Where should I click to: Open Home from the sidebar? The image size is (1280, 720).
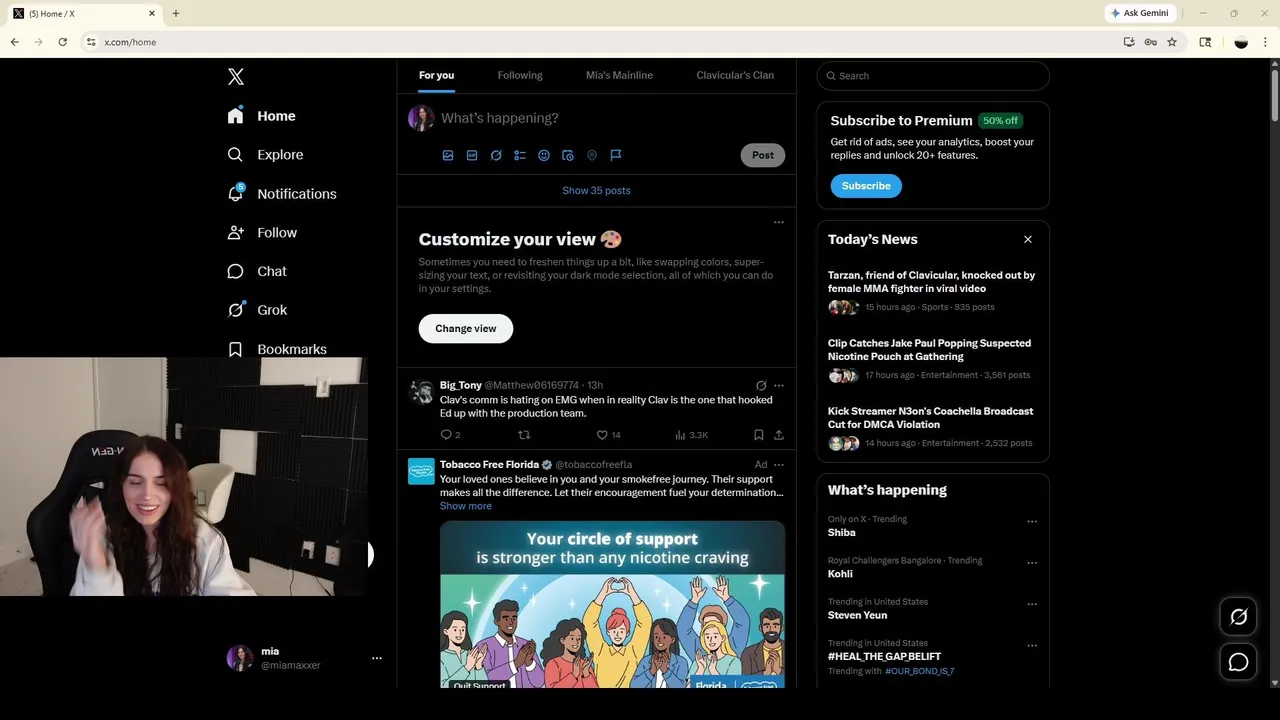261,116
